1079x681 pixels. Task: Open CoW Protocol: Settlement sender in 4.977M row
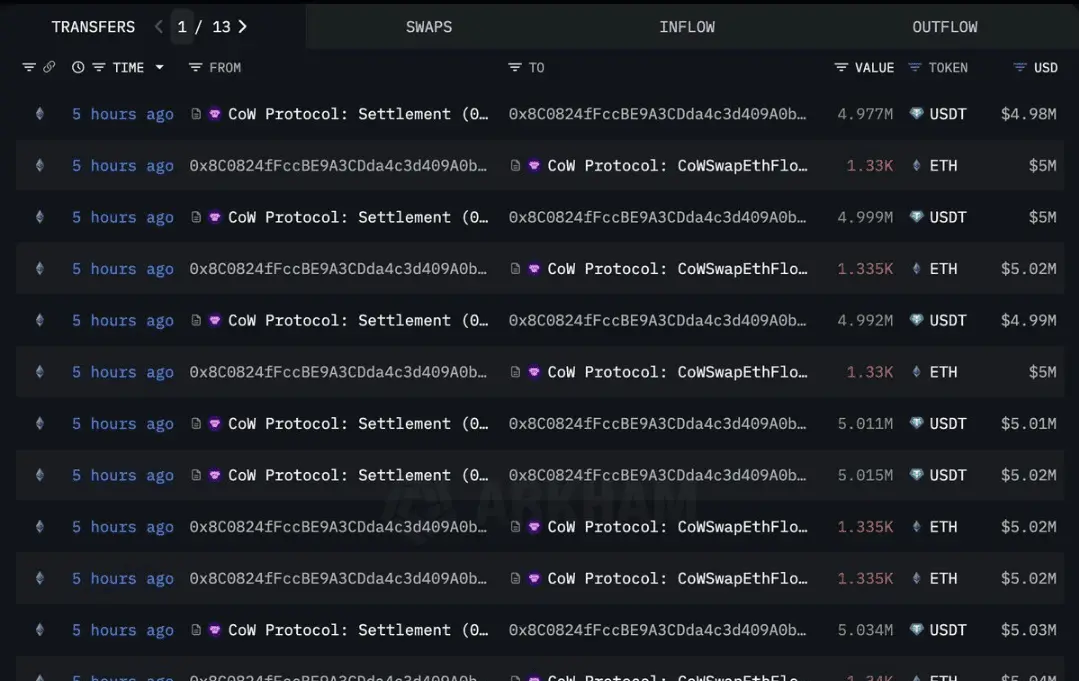coord(358,114)
